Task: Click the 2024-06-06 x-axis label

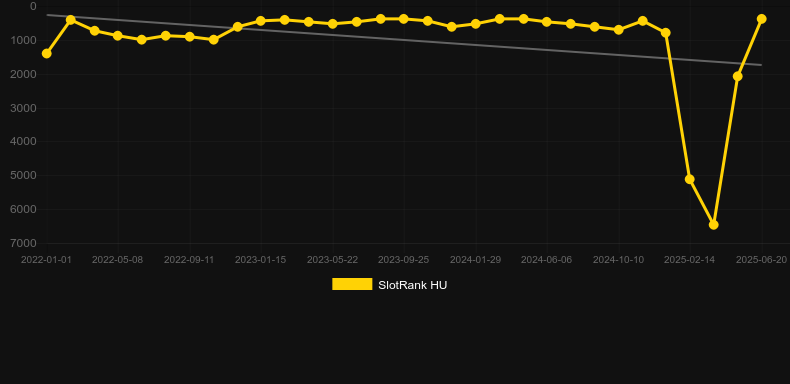Action: [x=547, y=260]
